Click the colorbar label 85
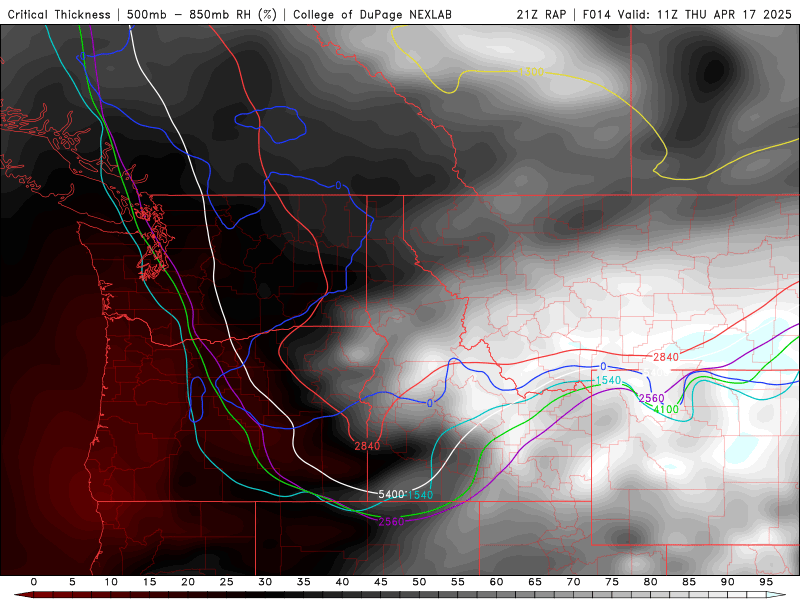 click(x=689, y=582)
